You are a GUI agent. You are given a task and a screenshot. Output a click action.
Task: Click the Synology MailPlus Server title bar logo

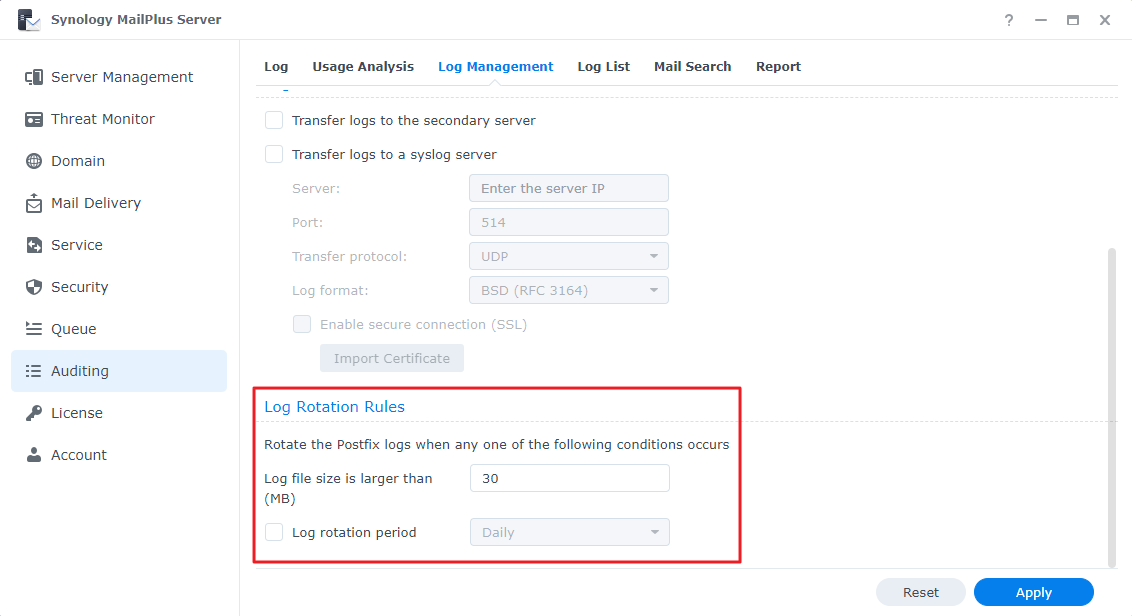[30, 18]
